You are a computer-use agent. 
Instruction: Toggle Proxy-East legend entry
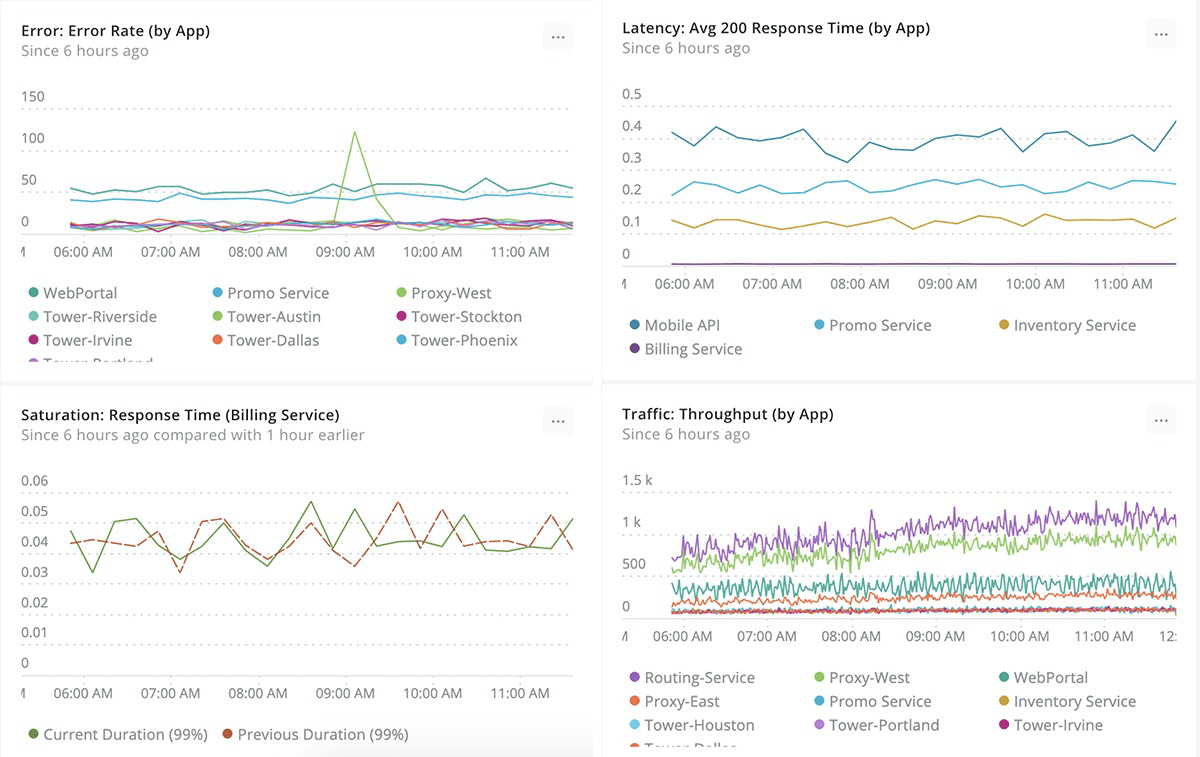(674, 701)
